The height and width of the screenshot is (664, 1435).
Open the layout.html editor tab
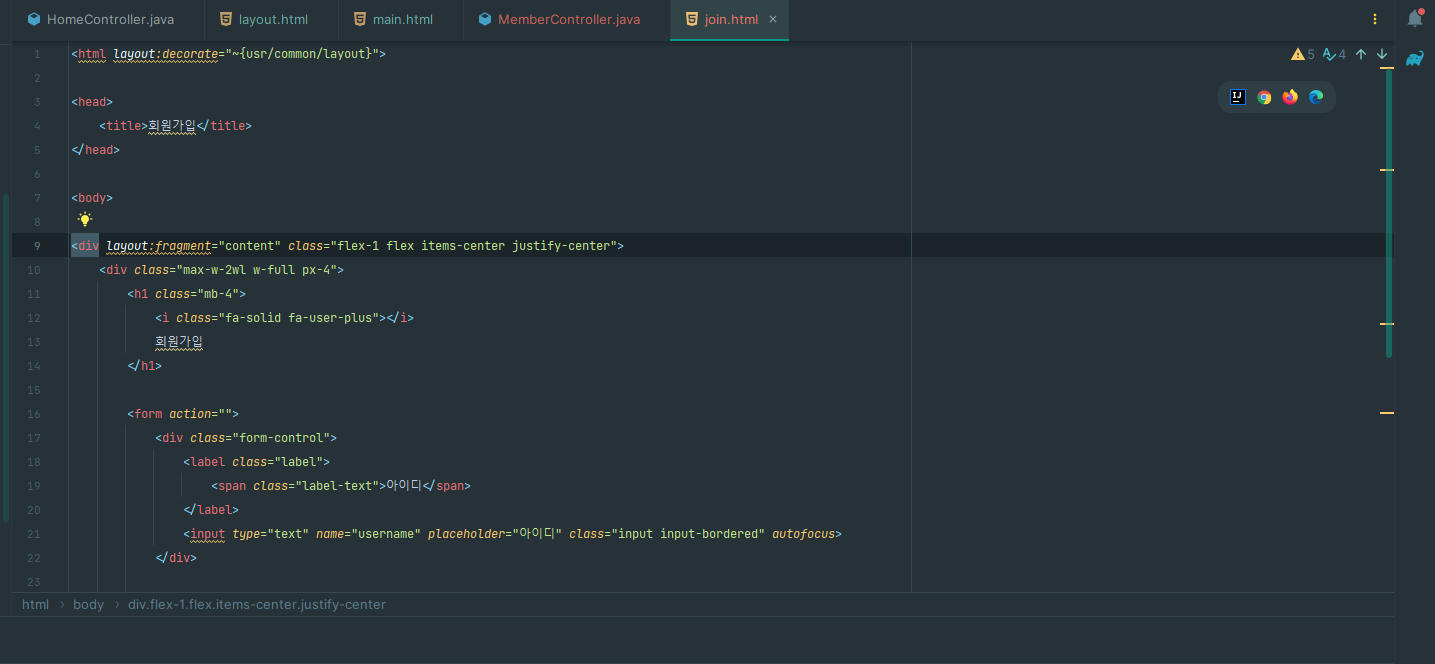tap(263, 20)
